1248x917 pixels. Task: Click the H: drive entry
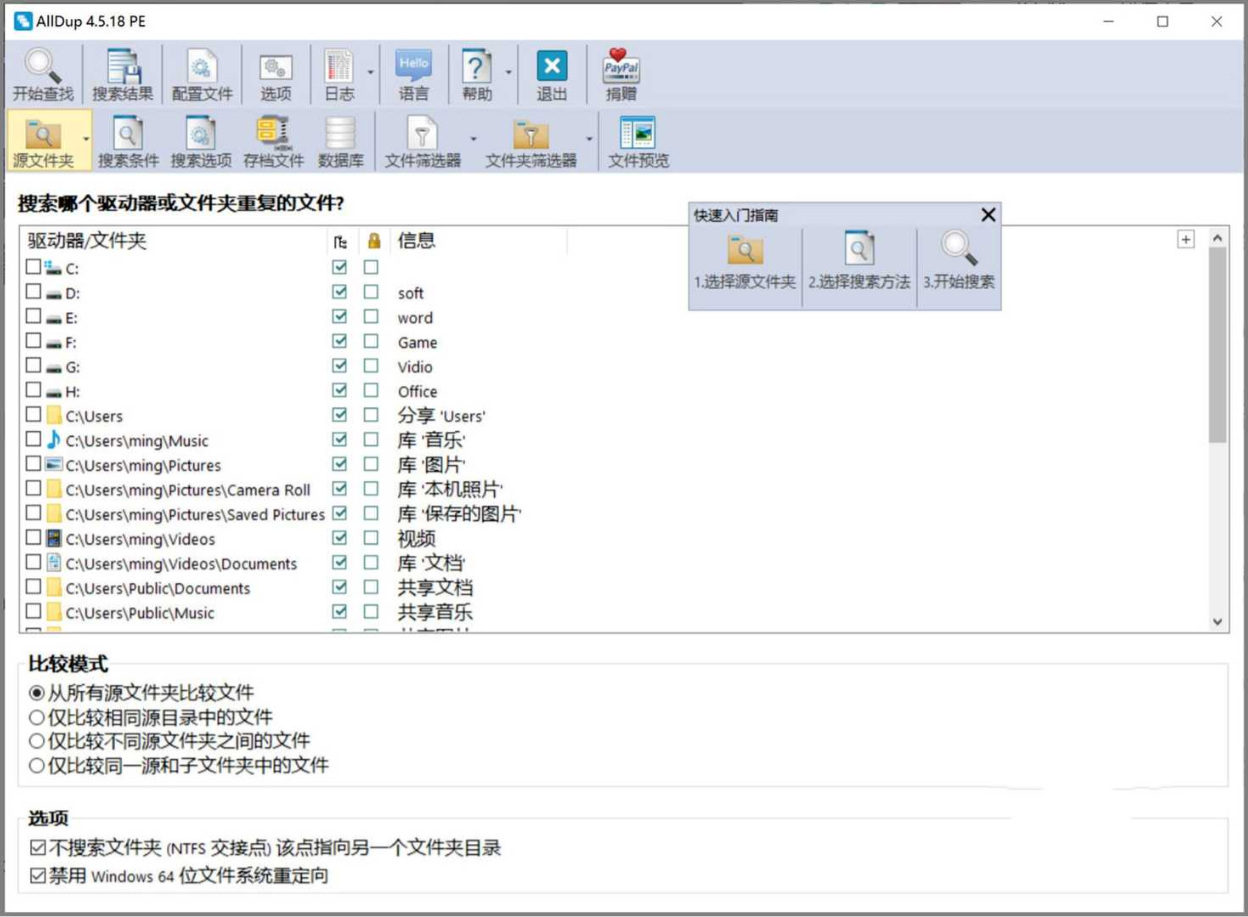pyautogui.click(x=73, y=391)
